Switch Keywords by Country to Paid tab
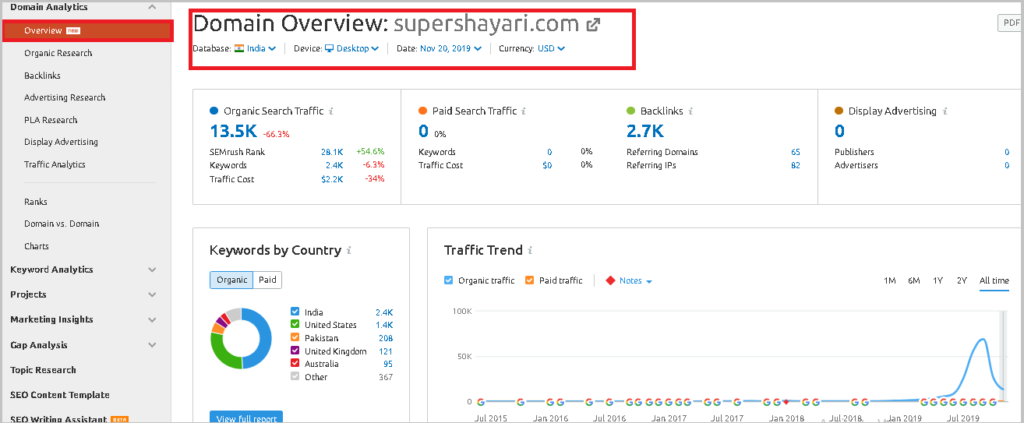 267,280
